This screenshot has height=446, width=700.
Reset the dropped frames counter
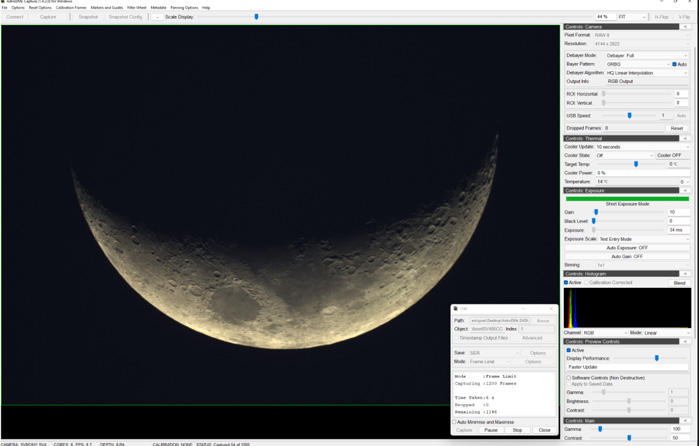[x=677, y=128]
